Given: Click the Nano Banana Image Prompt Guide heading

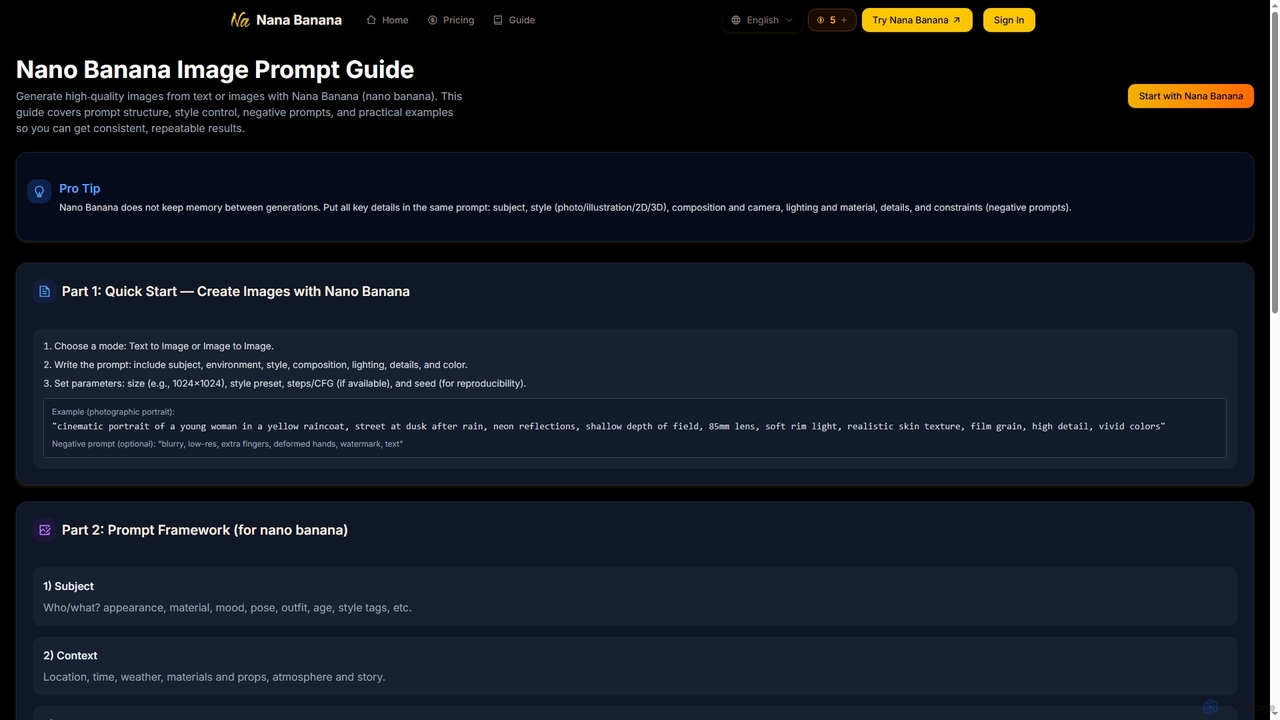Looking at the screenshot, I should point(215,69).
